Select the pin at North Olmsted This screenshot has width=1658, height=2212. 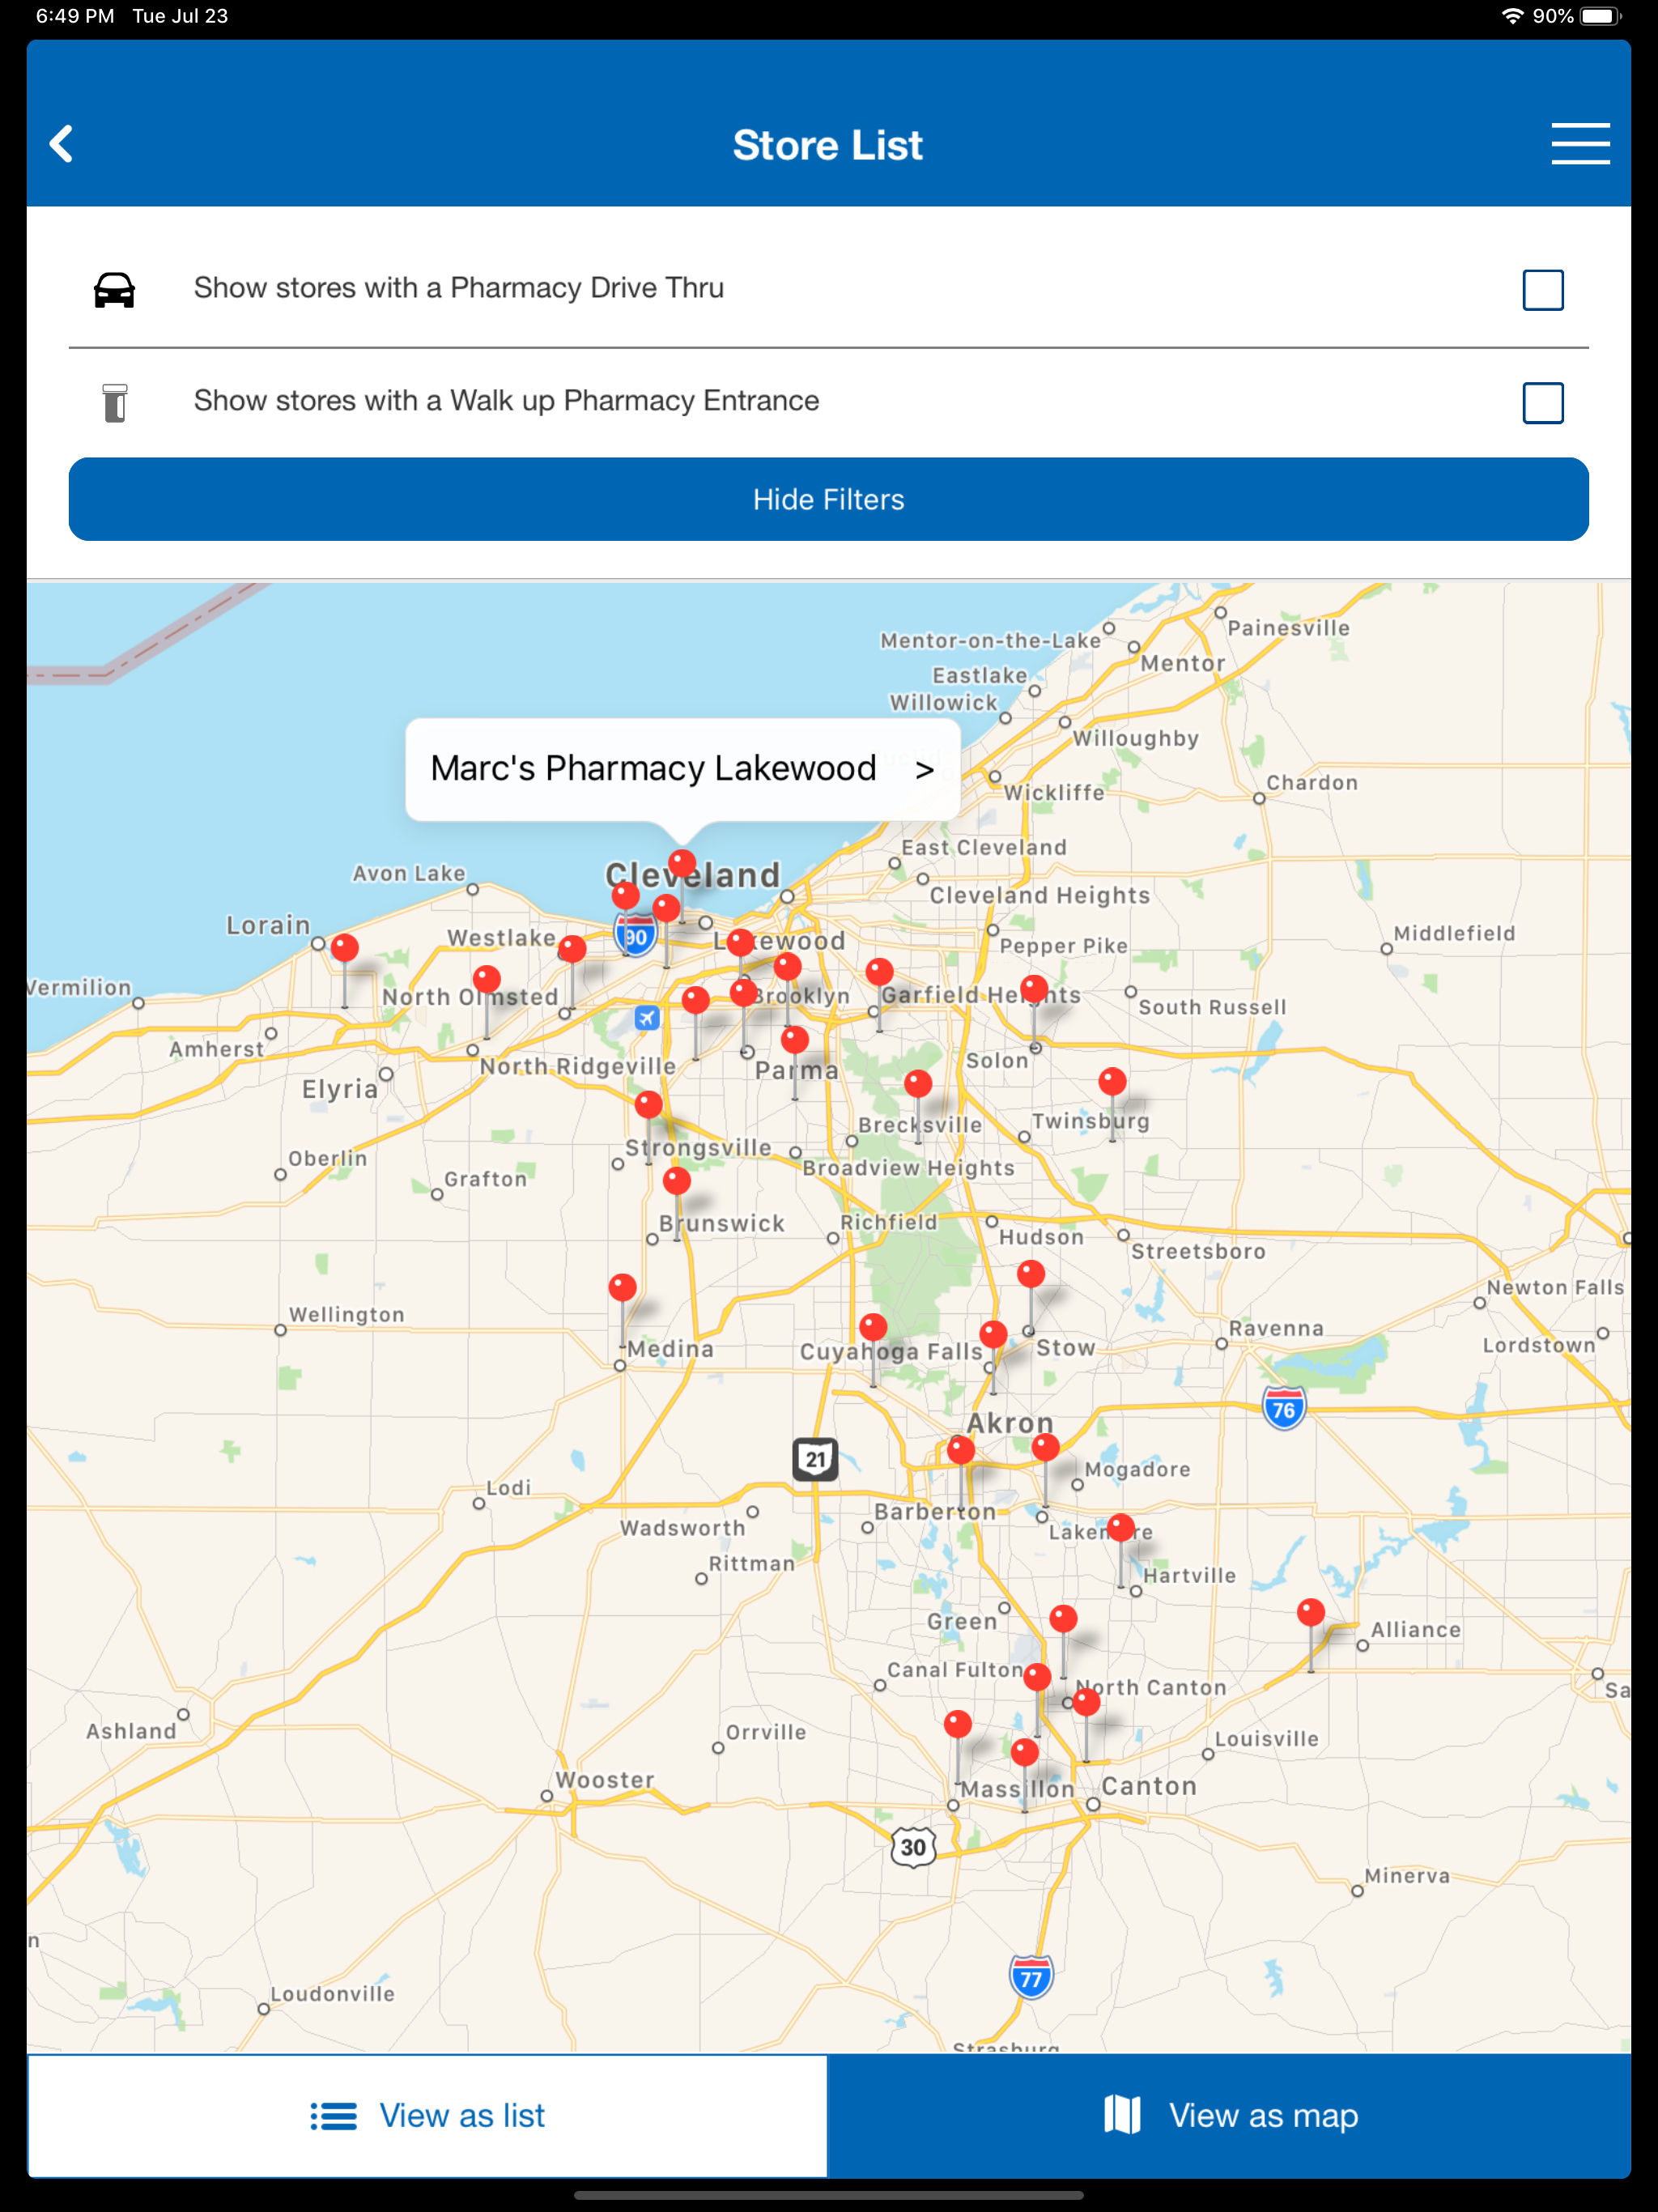pyautogui.click(x=486, y=979)
